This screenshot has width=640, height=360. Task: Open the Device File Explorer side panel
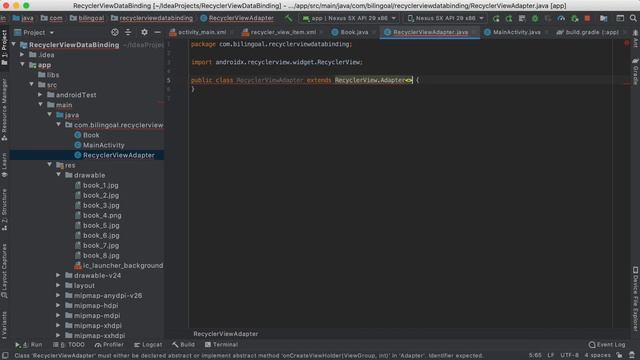click(x=636, y=298)
